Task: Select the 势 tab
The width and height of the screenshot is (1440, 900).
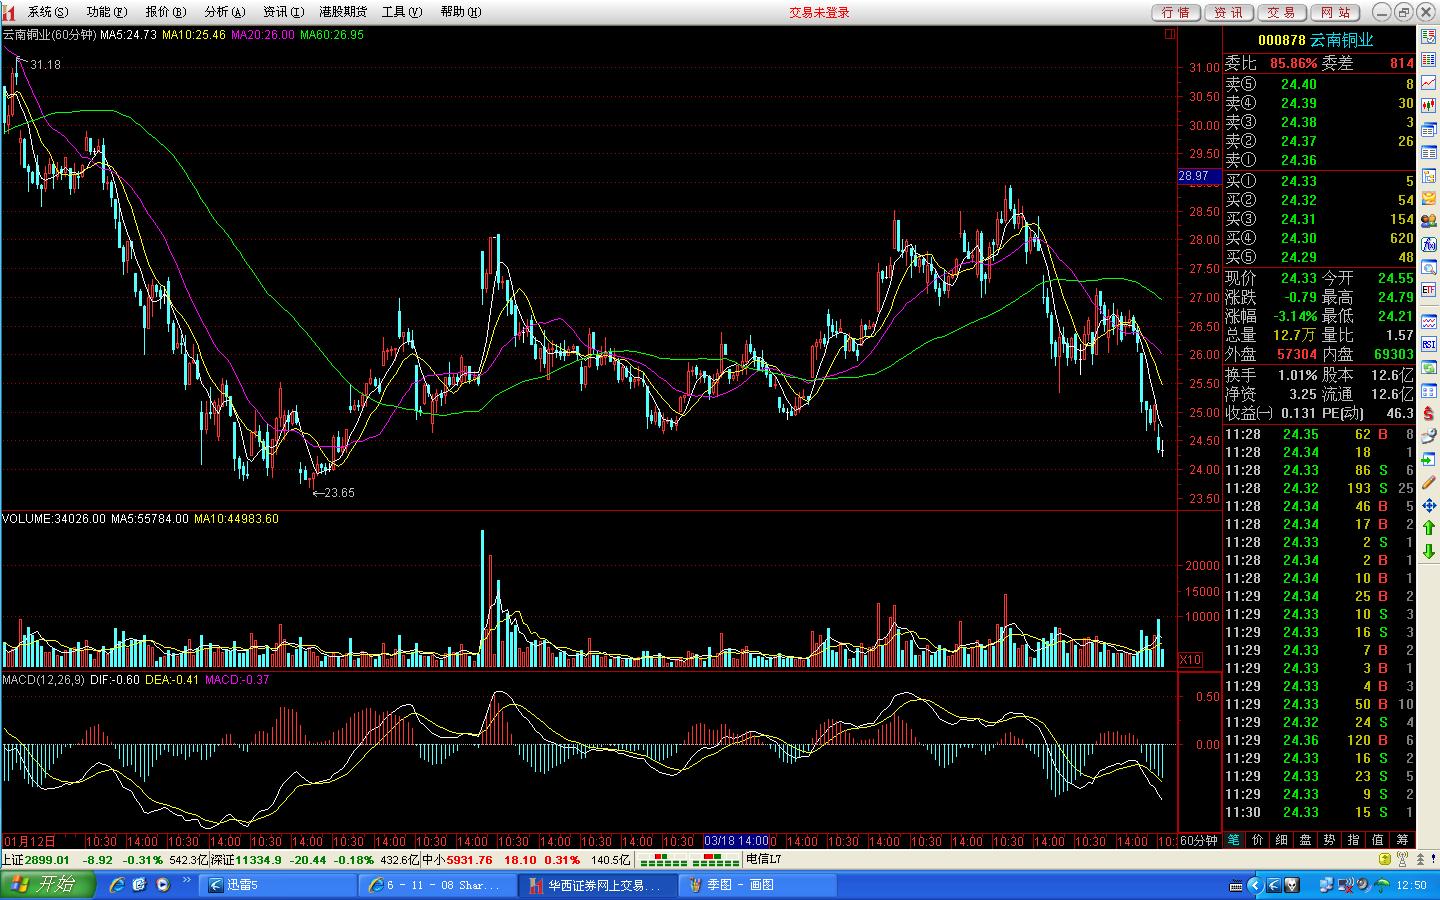Action: [1330, 840]
